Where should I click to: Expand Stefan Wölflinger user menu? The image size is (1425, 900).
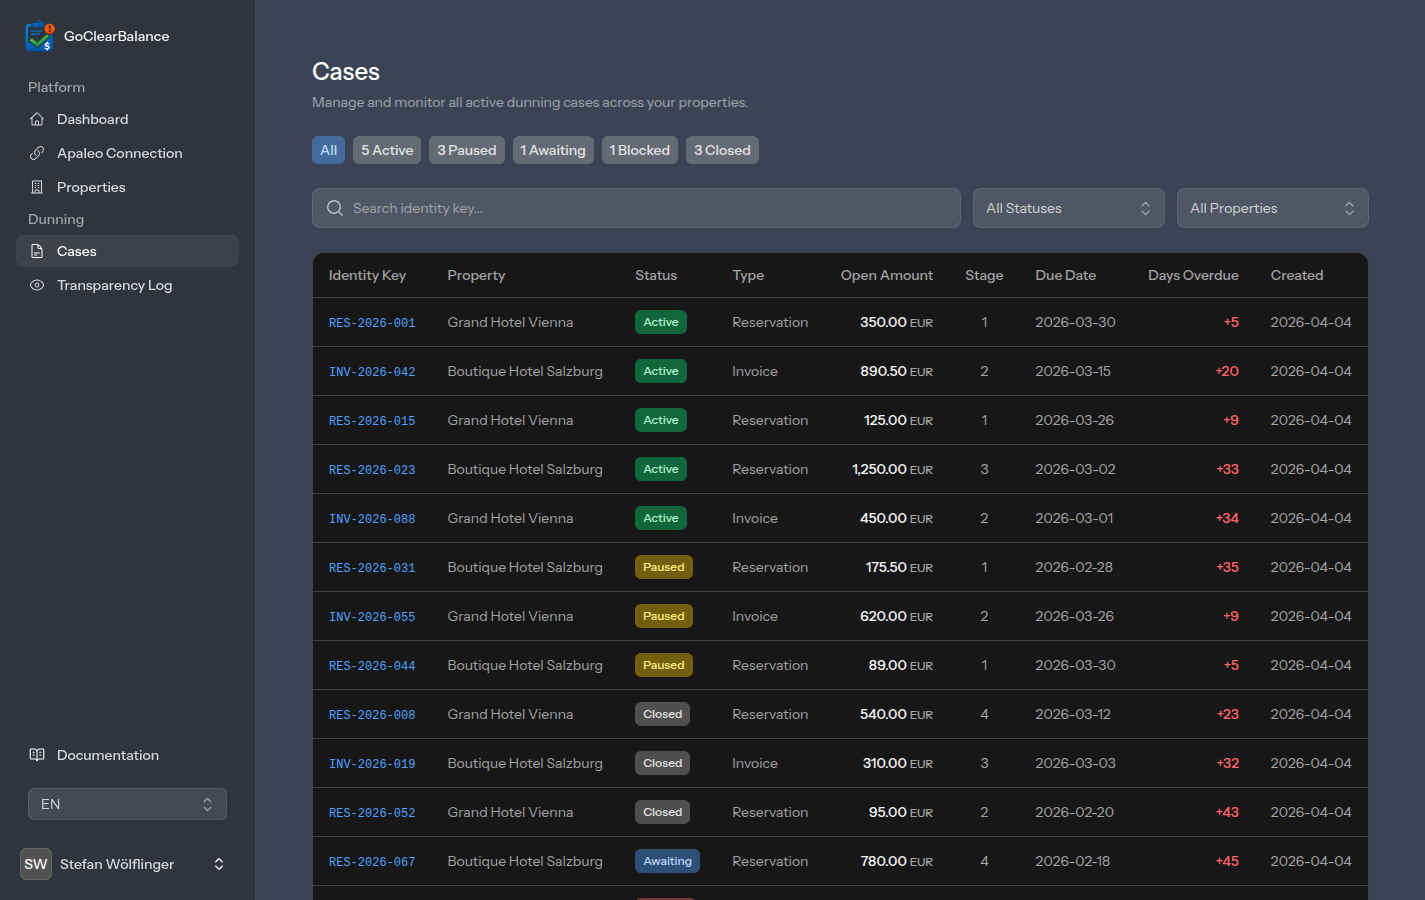coord(127,864)
